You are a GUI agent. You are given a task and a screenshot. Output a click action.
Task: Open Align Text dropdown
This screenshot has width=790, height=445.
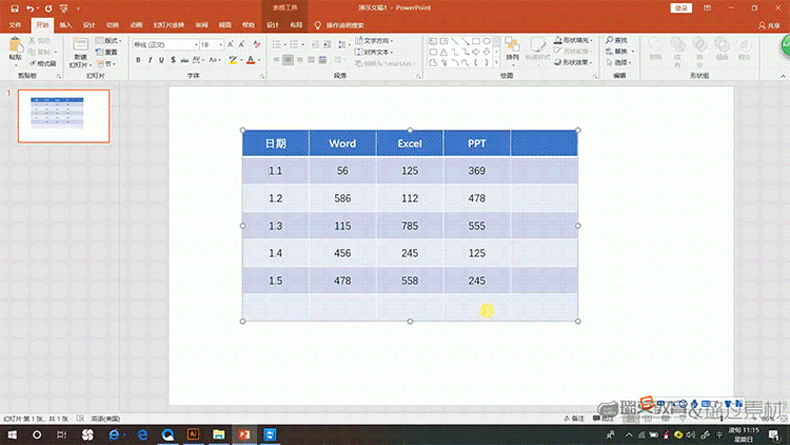pyautogui.click(x=374, y=52)
